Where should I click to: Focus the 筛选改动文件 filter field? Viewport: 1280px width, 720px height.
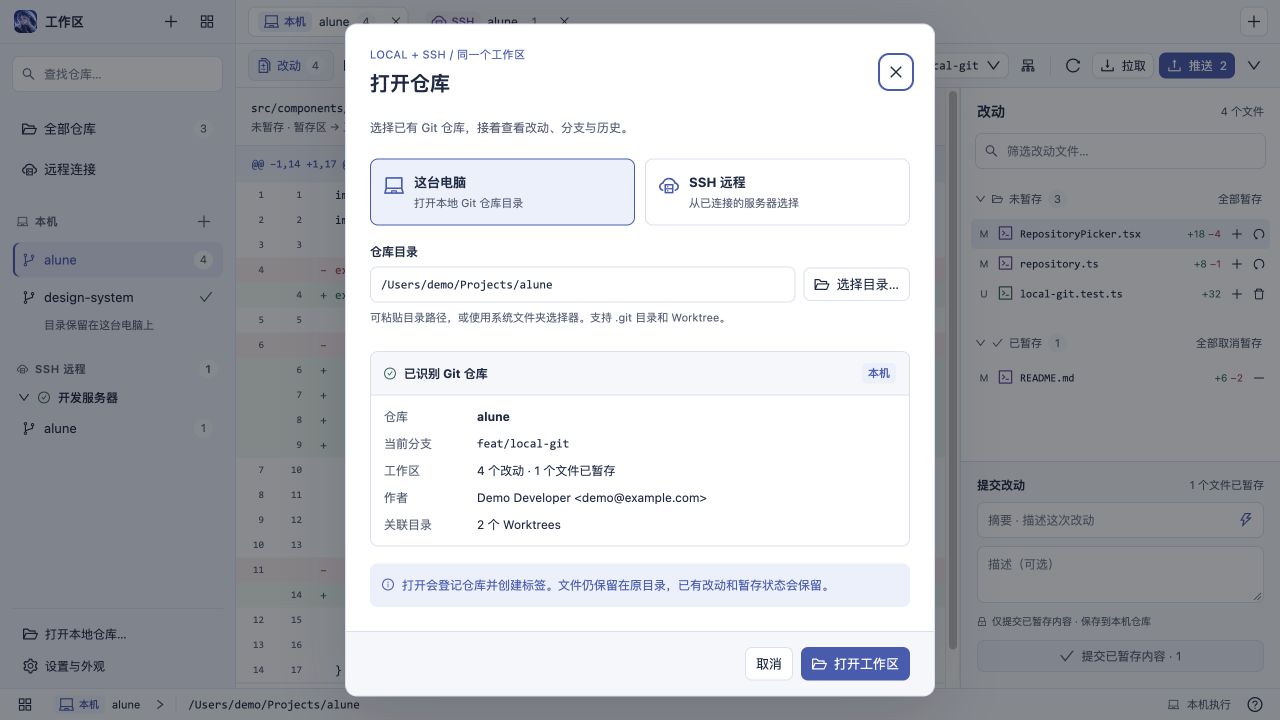click(x=1119, y=151)
